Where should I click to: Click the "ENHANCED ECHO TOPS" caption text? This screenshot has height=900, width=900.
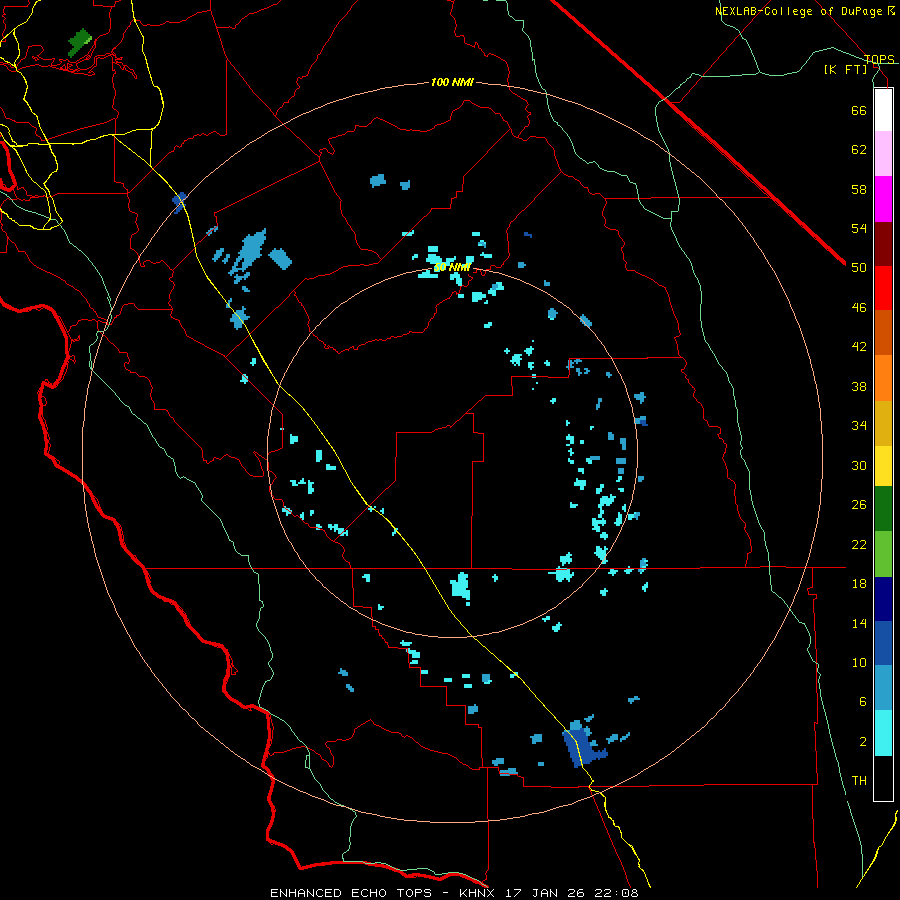click(351, 893)
